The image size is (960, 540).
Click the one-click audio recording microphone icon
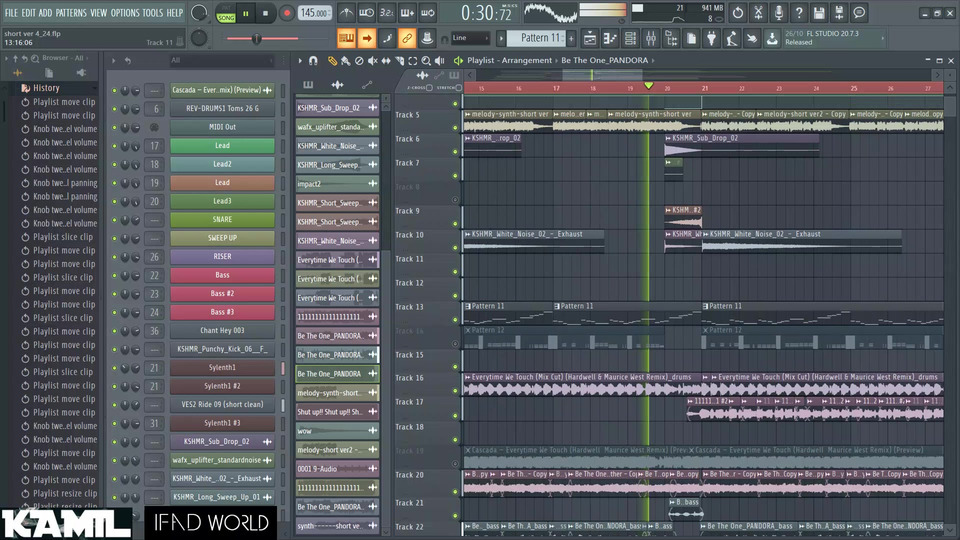click(x=778, y=12)
